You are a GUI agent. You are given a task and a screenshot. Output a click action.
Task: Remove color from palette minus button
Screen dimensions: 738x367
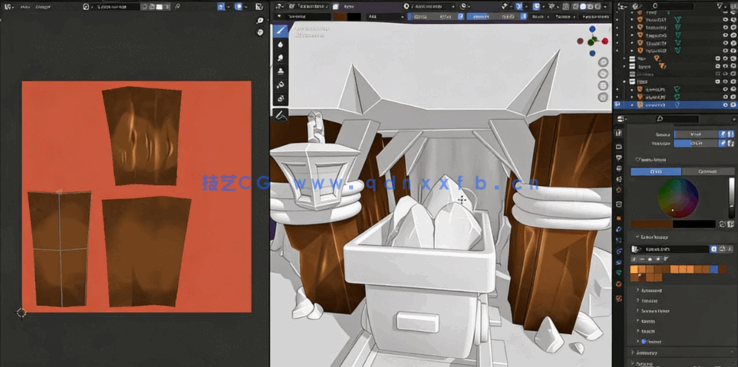click(x=641, y=259)
